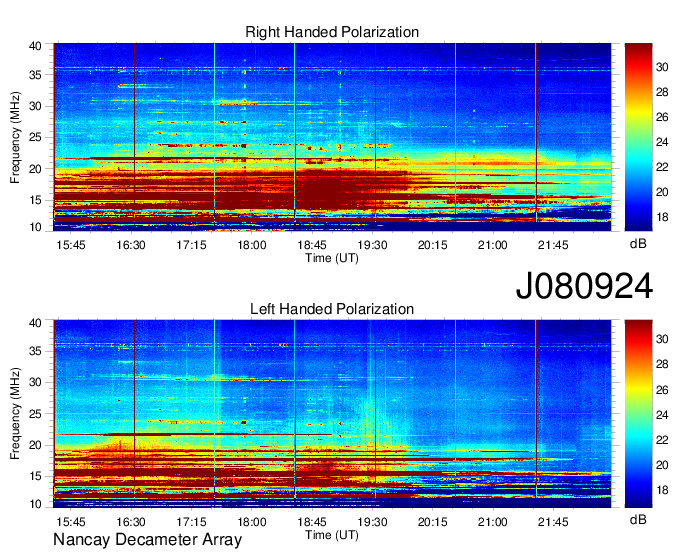The height and width of the screenshot is (552, 680).
Task: Click the 20 MHz tick on the Left Handed plot
Action: 35,445
